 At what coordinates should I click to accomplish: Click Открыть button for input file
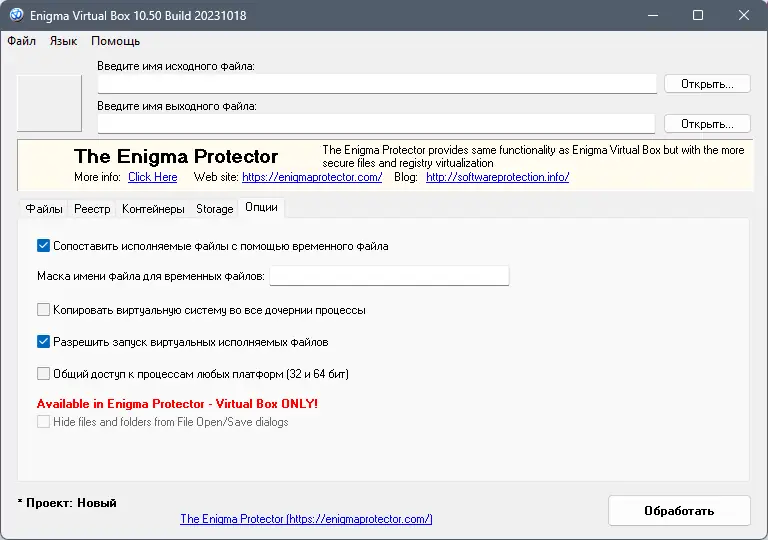[707, 84]
